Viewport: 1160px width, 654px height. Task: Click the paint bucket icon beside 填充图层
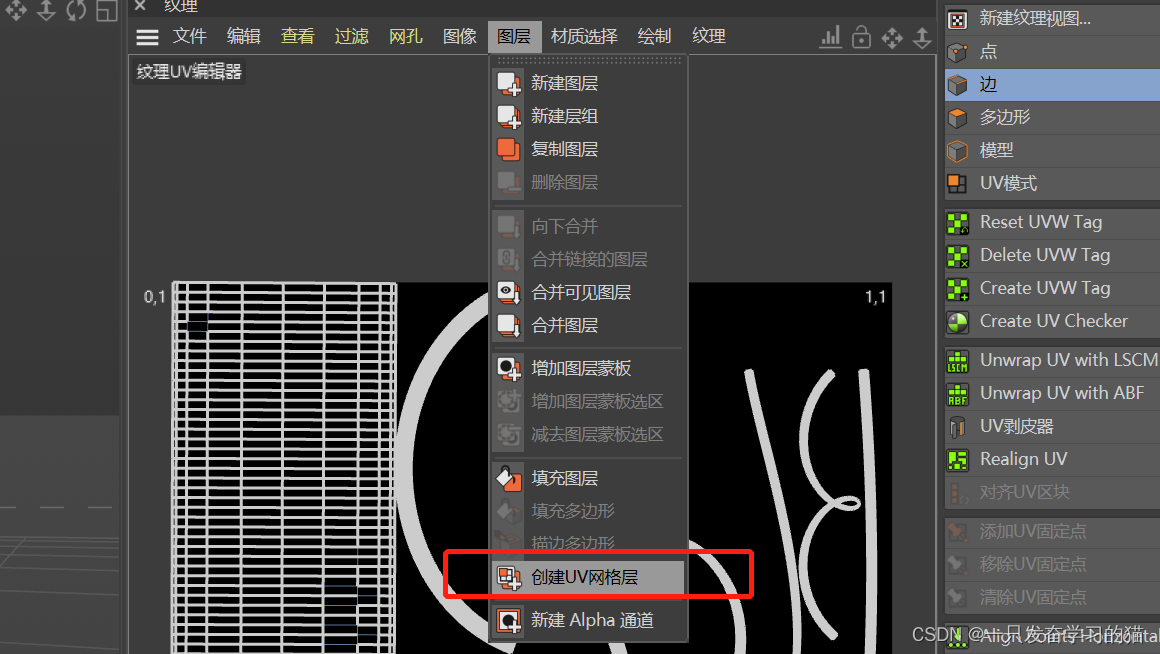509,479
